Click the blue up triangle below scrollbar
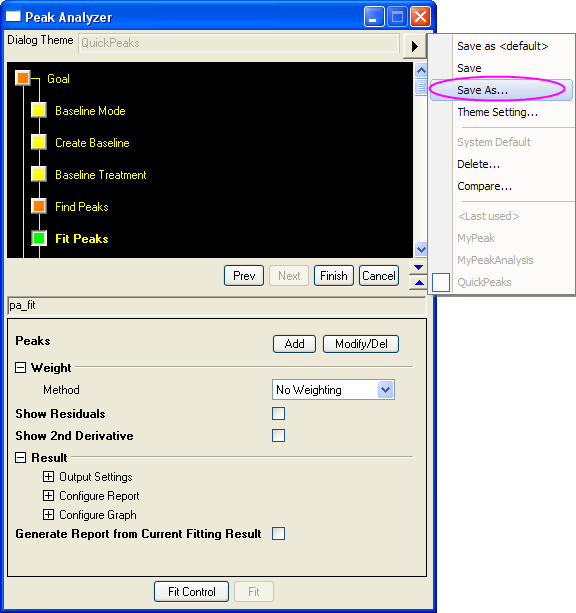Image resolution: width=576 pixels, height=613 pixels. [x=418, y=282]
